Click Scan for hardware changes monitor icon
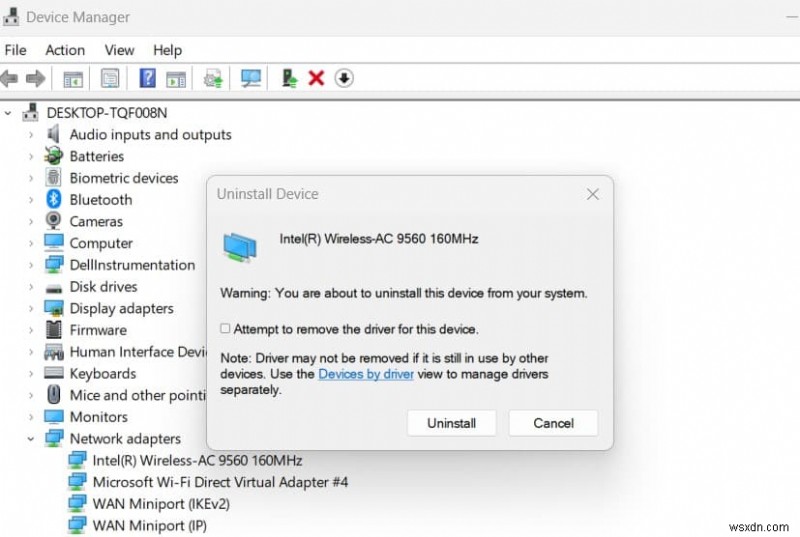800x537 pixels. (251, 79)
